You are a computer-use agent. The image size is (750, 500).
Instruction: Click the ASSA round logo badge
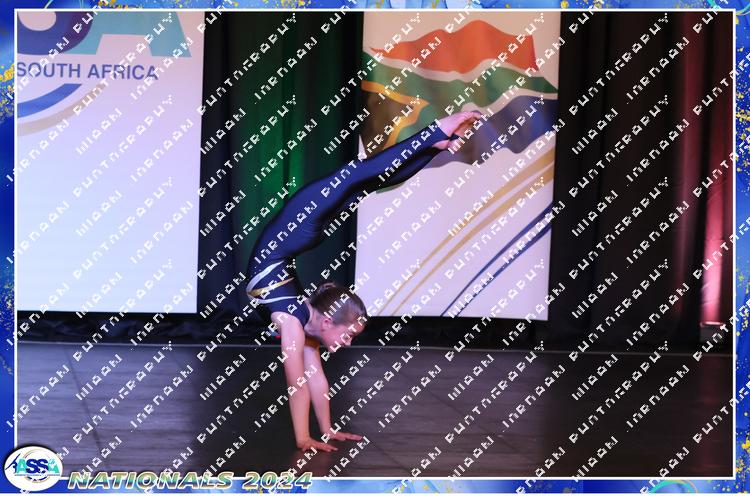(33, 469)
